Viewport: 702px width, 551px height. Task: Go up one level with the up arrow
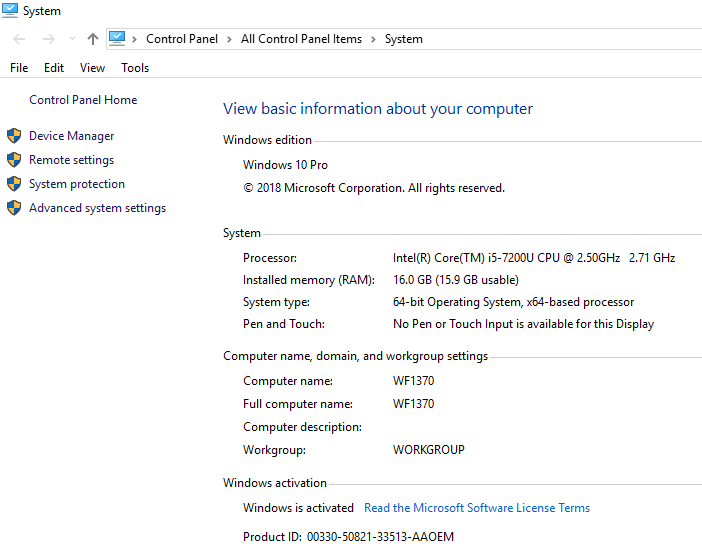click(x=93, y=39)
